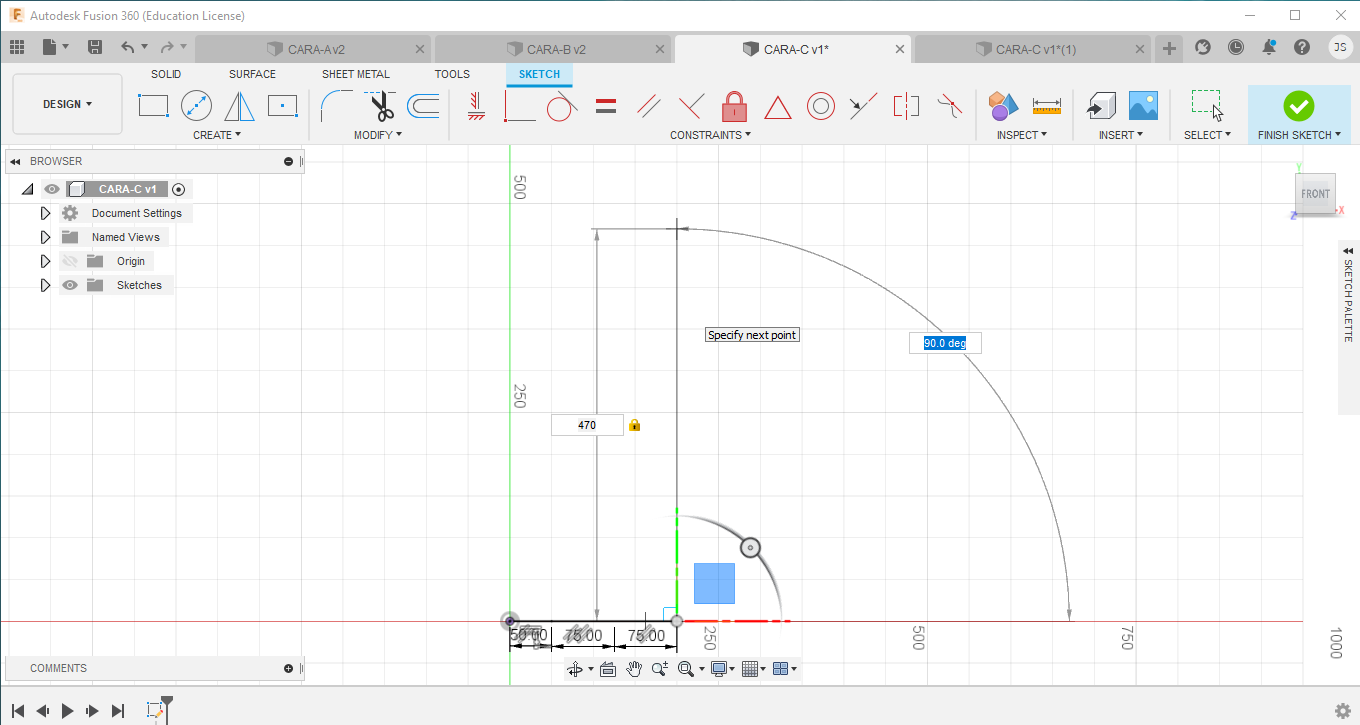Apply the Curvature constraint

(949, 104)
